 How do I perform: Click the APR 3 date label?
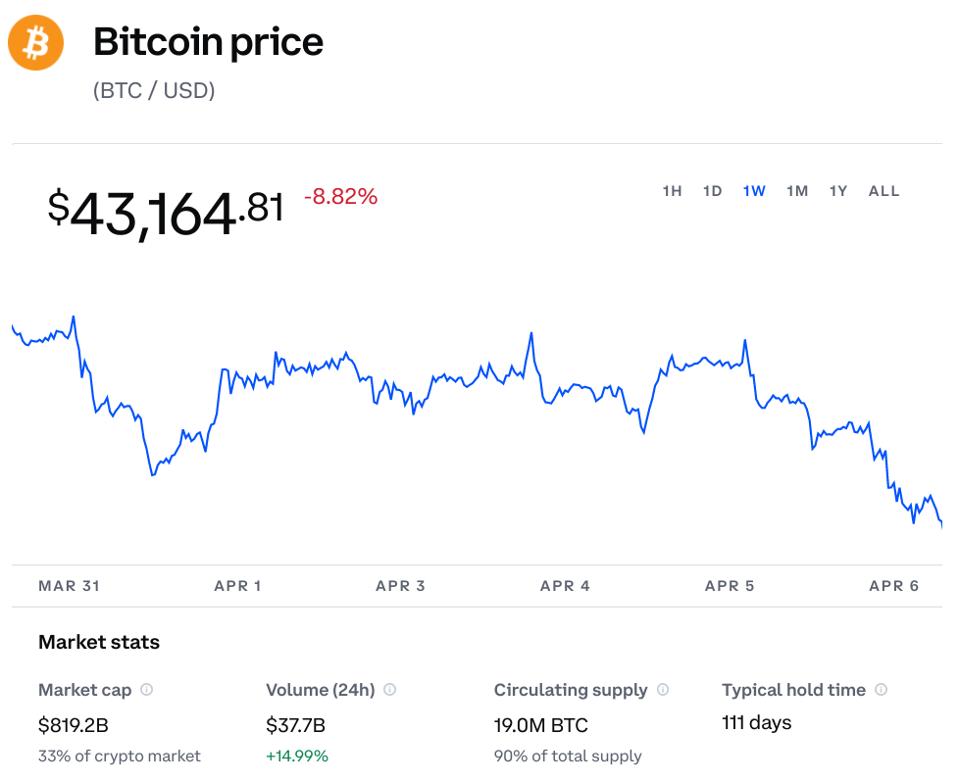click(x=400, y=586)
